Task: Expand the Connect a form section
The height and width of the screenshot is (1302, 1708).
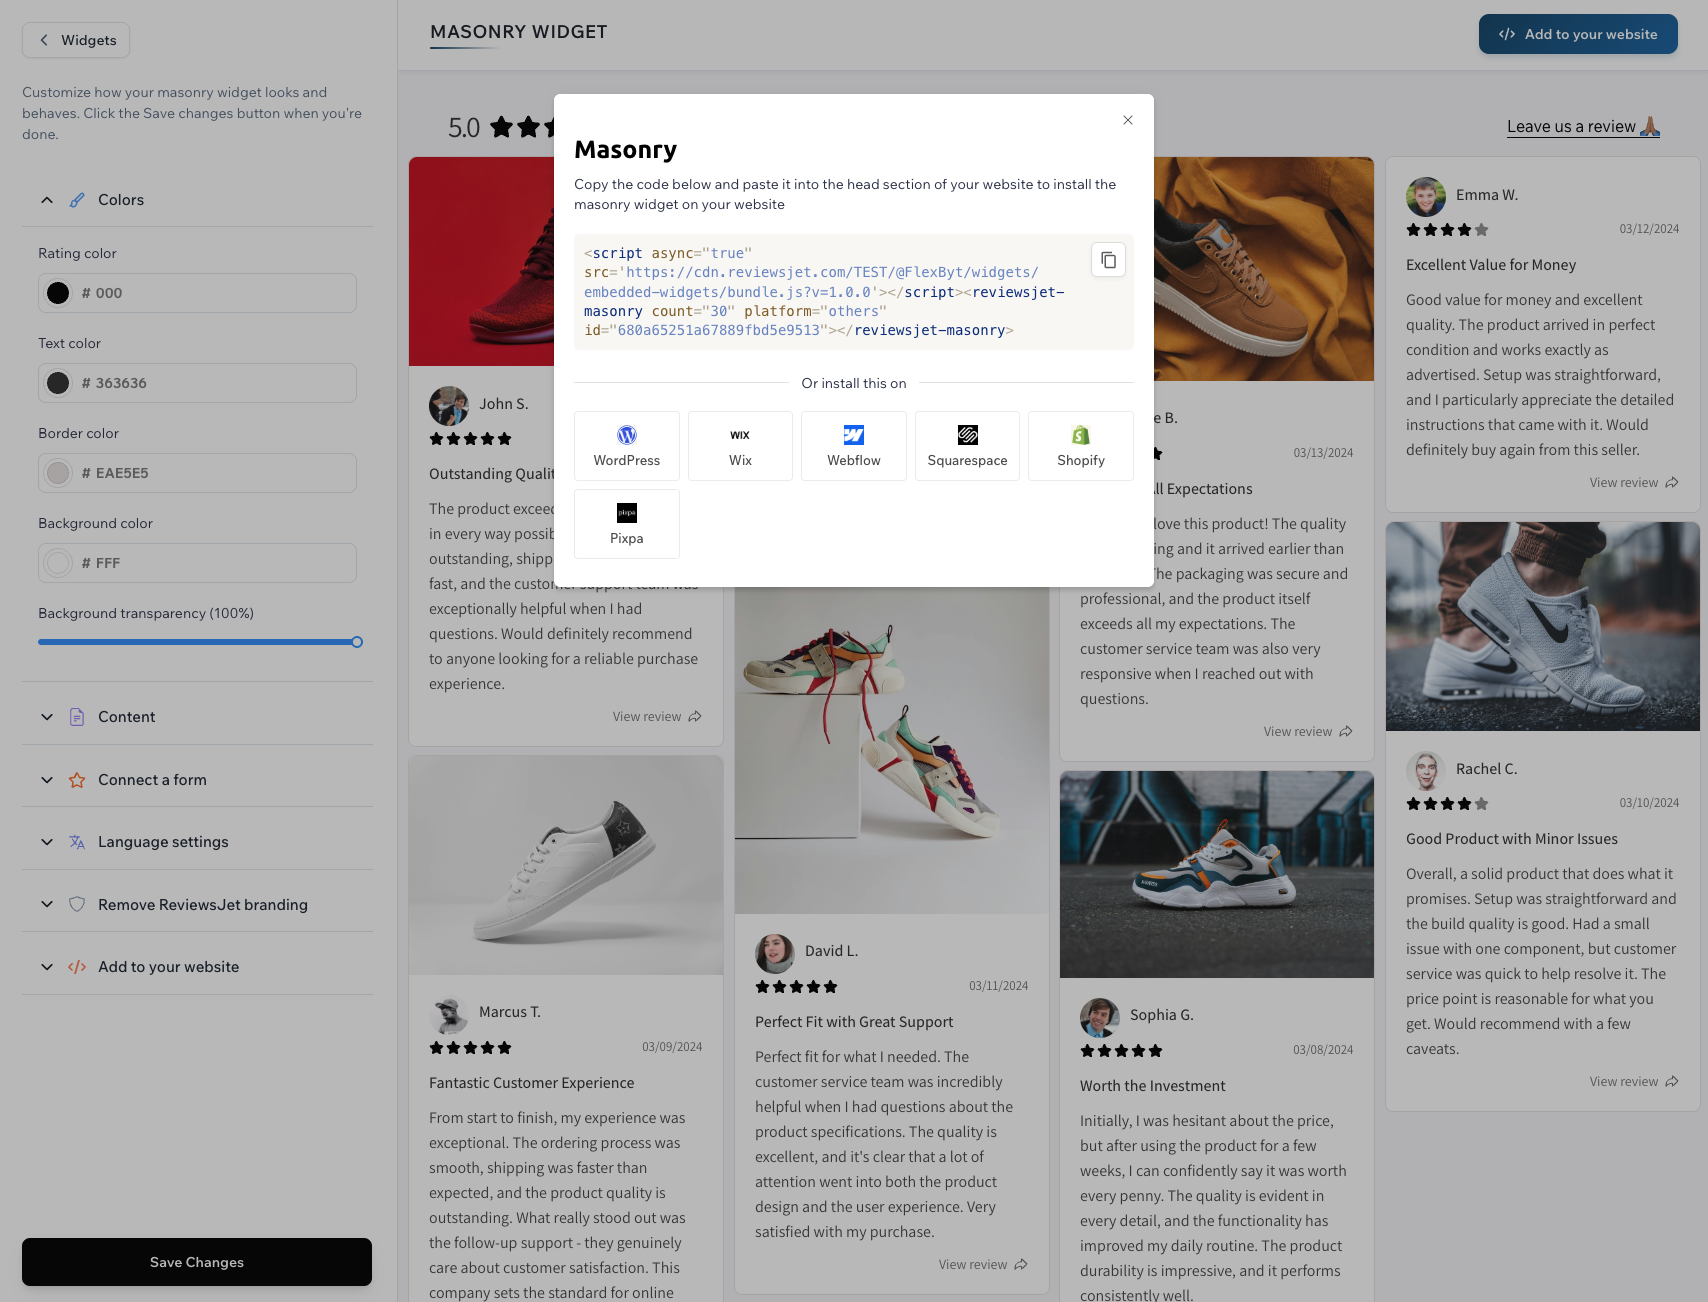Action: click(x=197, y=780)
